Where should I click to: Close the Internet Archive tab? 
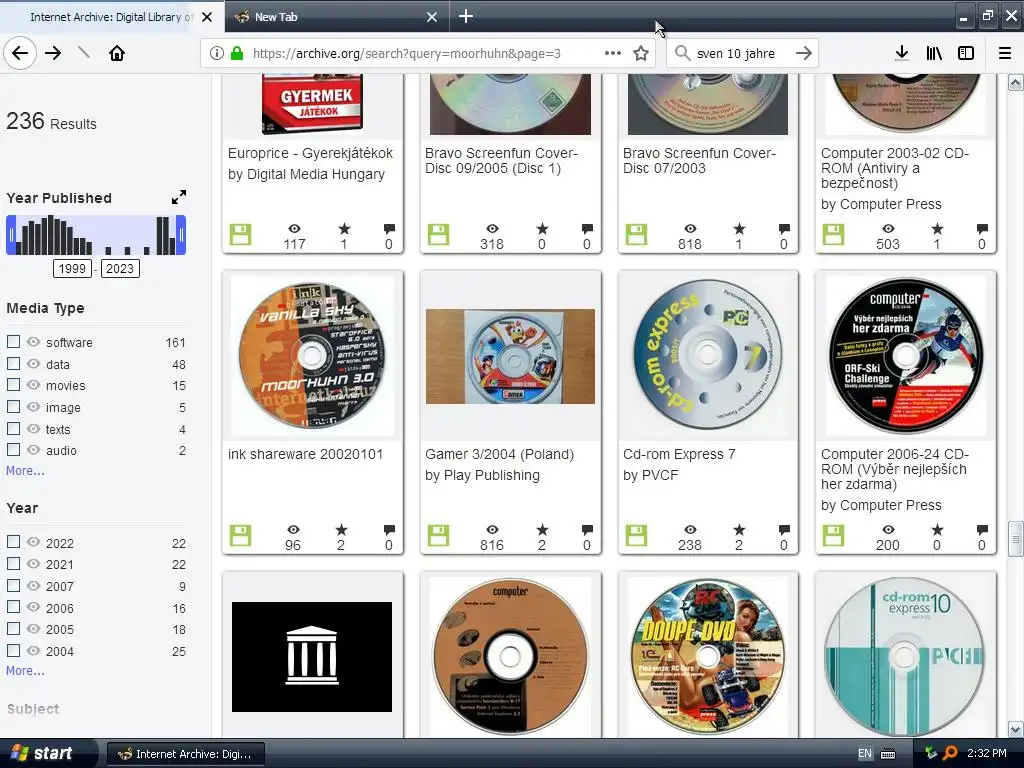[207, 17]
